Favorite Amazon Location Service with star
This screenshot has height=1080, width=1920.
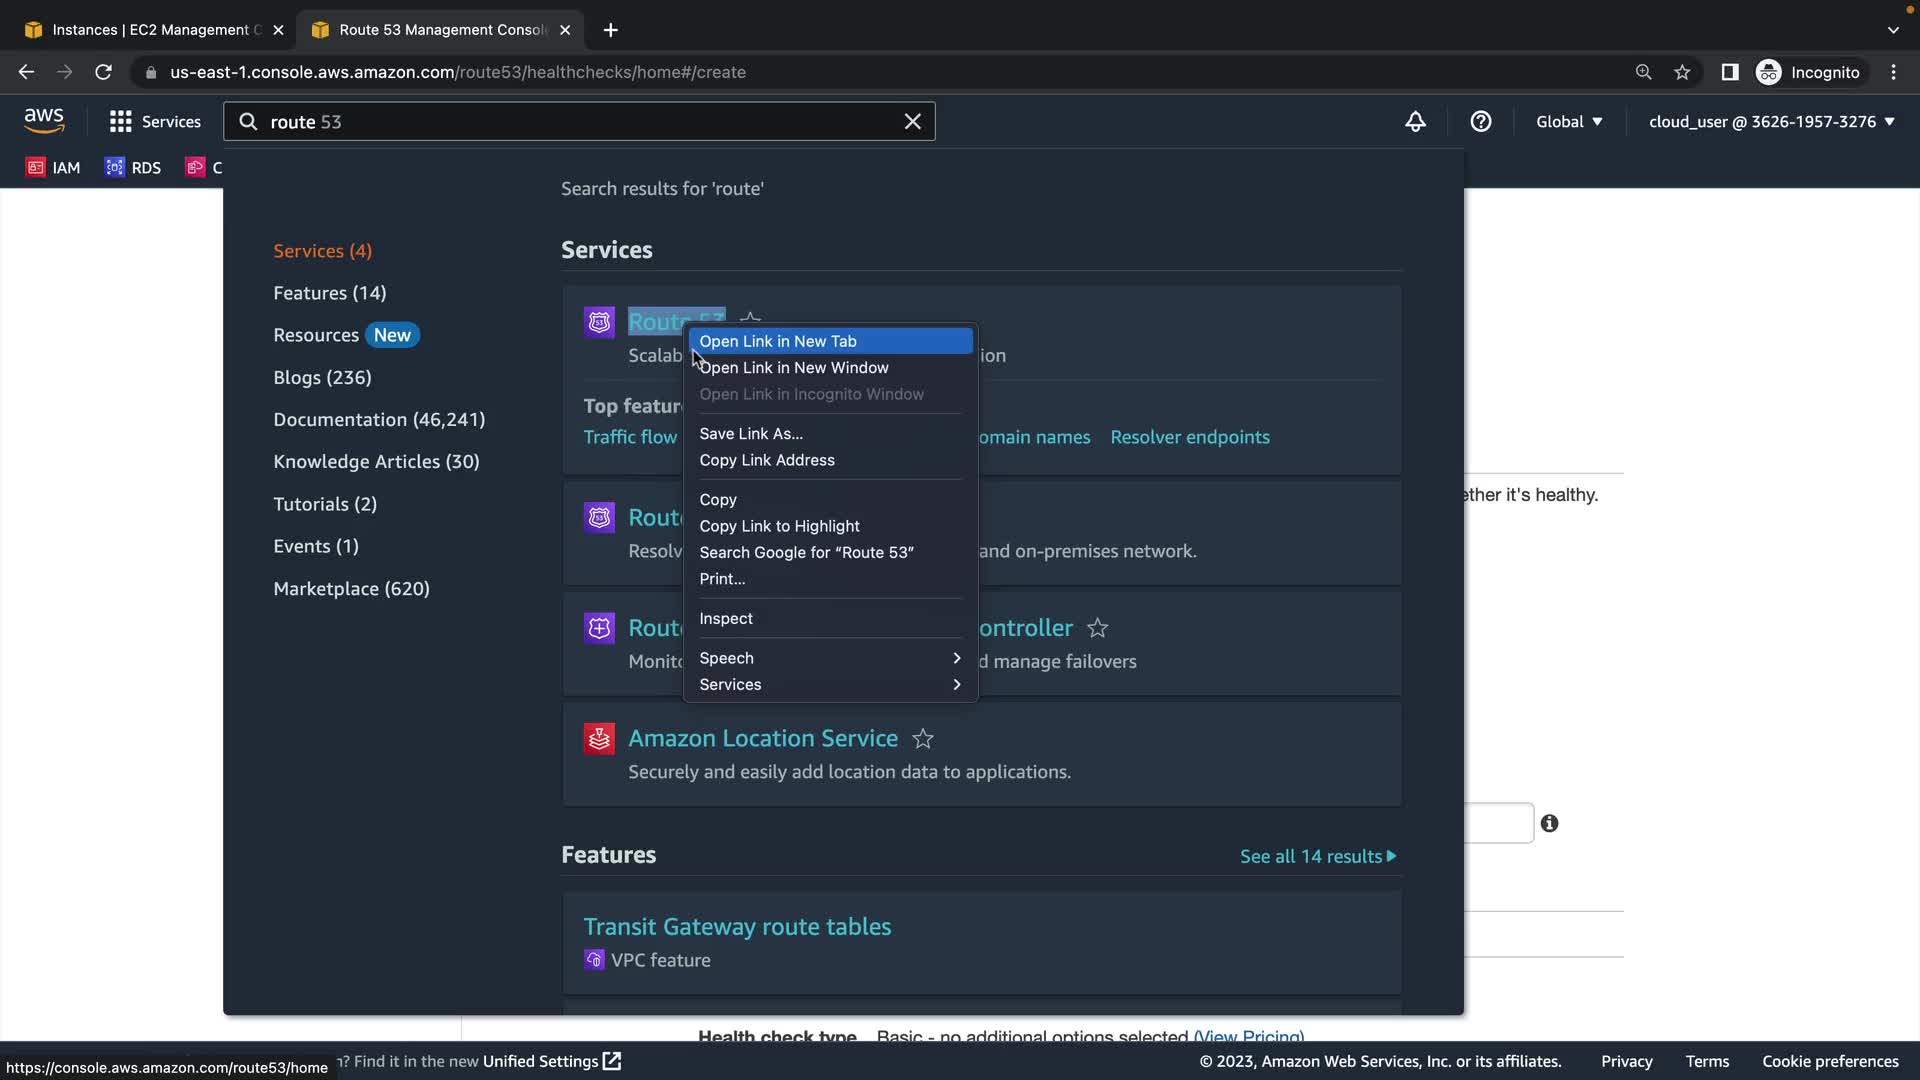coord(923,739)
